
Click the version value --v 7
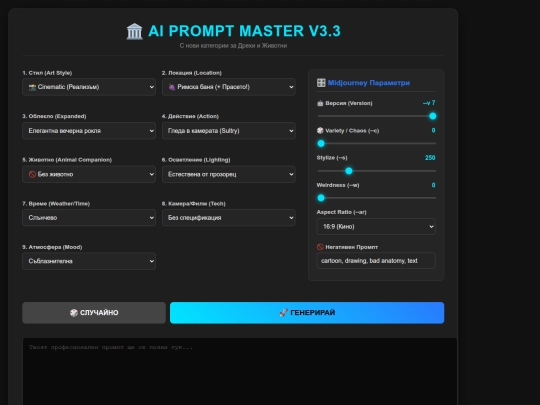429,103
